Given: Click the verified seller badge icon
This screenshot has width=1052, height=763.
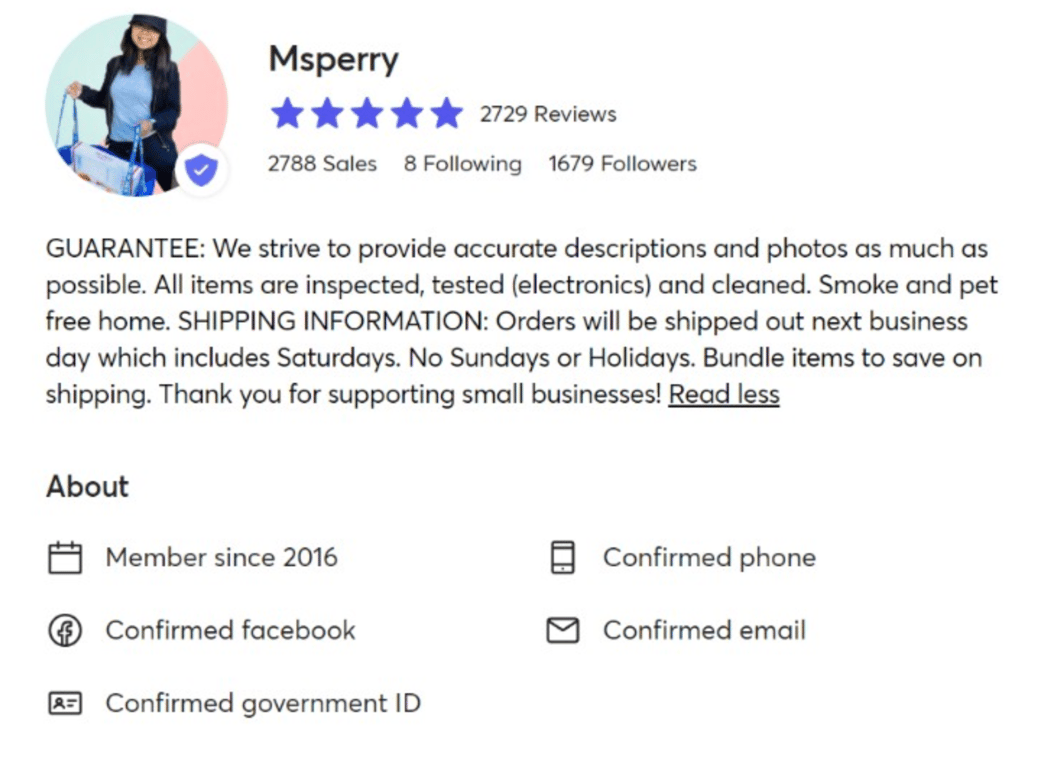Looking at the screenshot, I should coord(201,169).
